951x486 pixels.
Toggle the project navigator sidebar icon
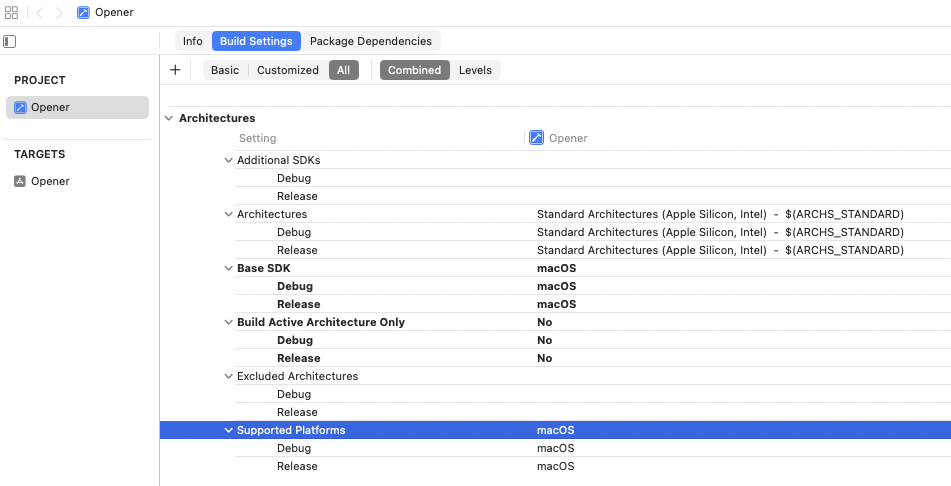point(10,42)
